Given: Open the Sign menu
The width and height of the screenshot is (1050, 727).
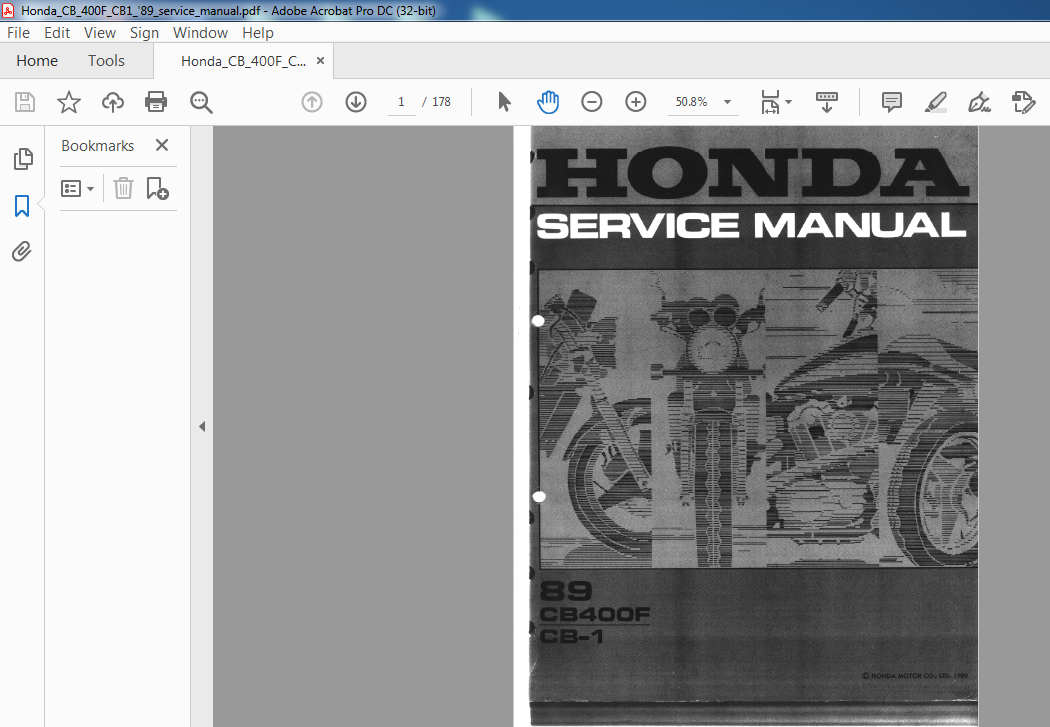Looking at the screenshot, I should click(x=144, y=33).
